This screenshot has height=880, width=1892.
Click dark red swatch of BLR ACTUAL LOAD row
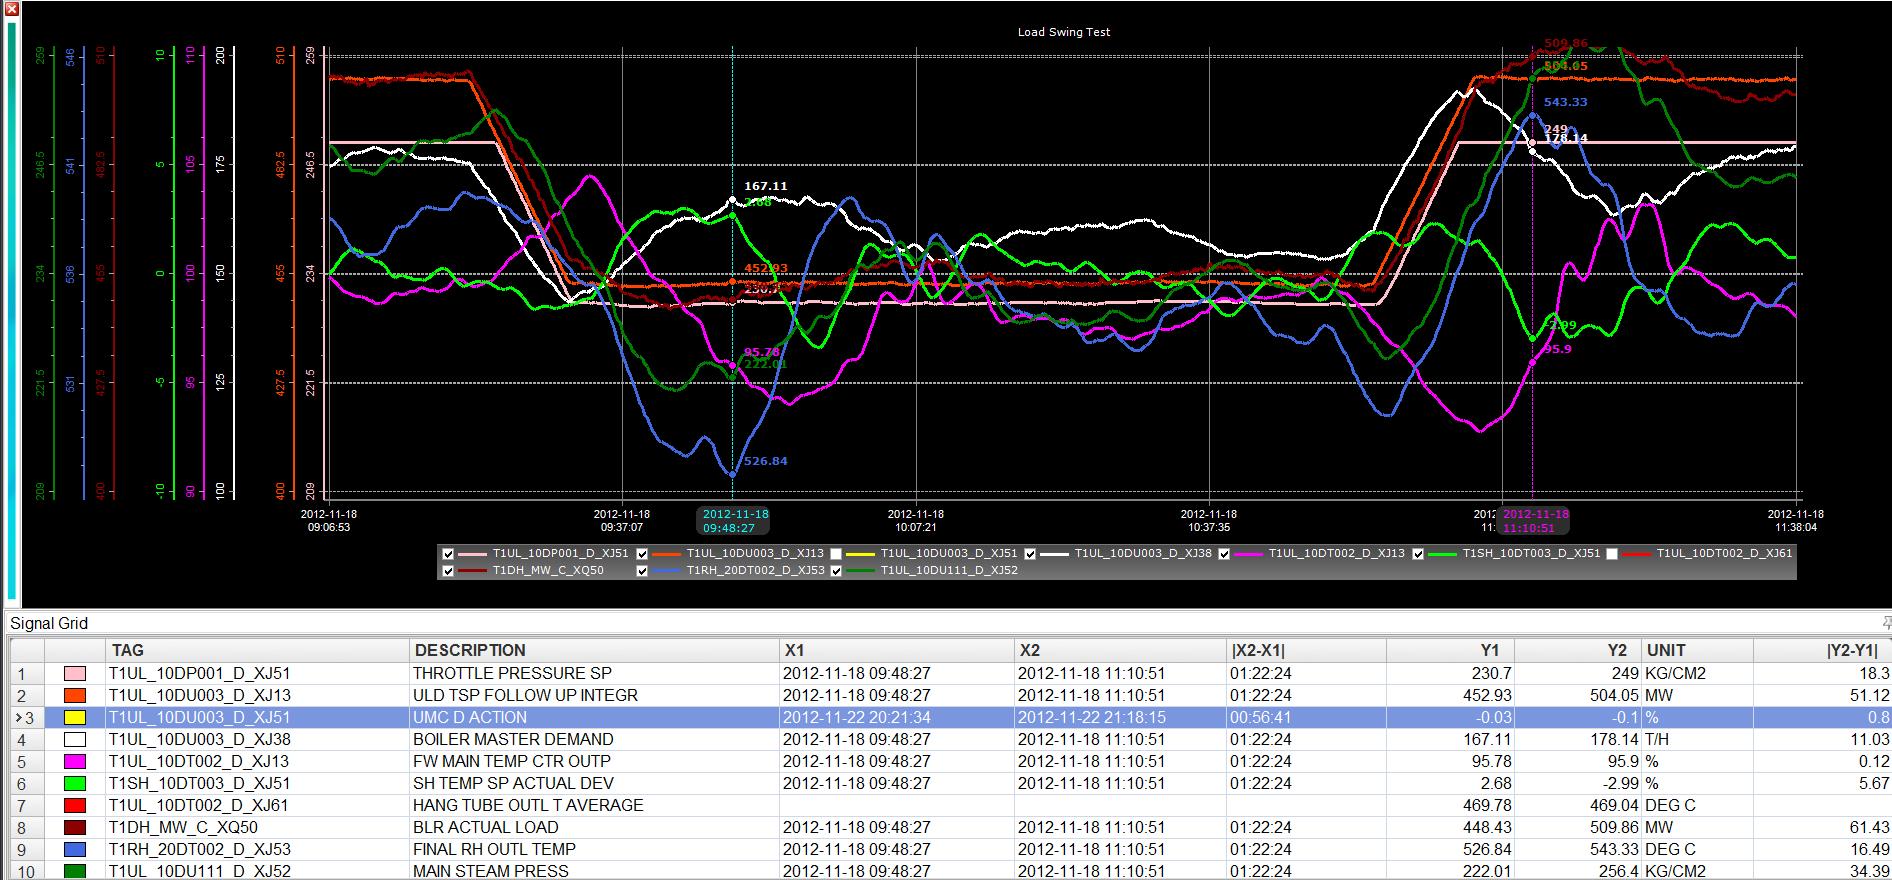coord(74,828)
